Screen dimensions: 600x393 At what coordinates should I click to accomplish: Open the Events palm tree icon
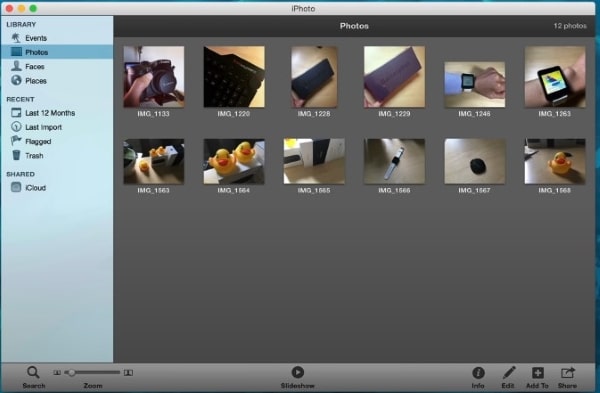pos(16,38)
